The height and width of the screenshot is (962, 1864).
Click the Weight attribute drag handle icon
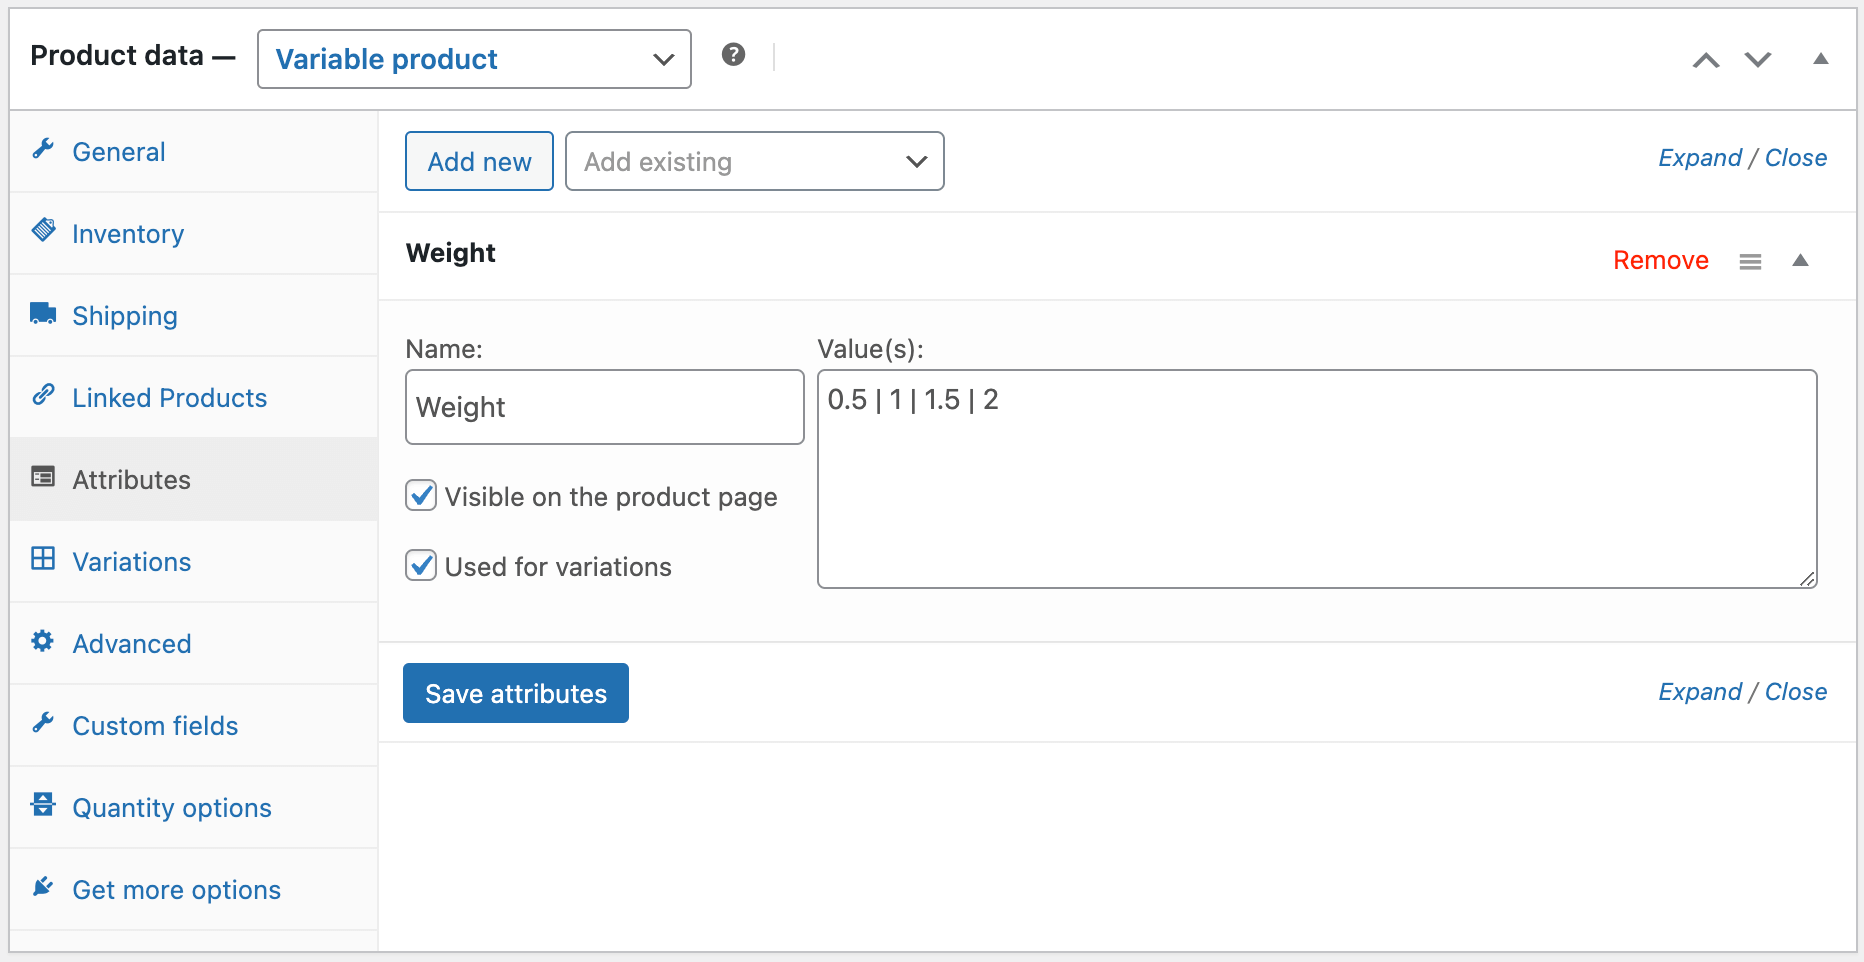point(1750,262)
